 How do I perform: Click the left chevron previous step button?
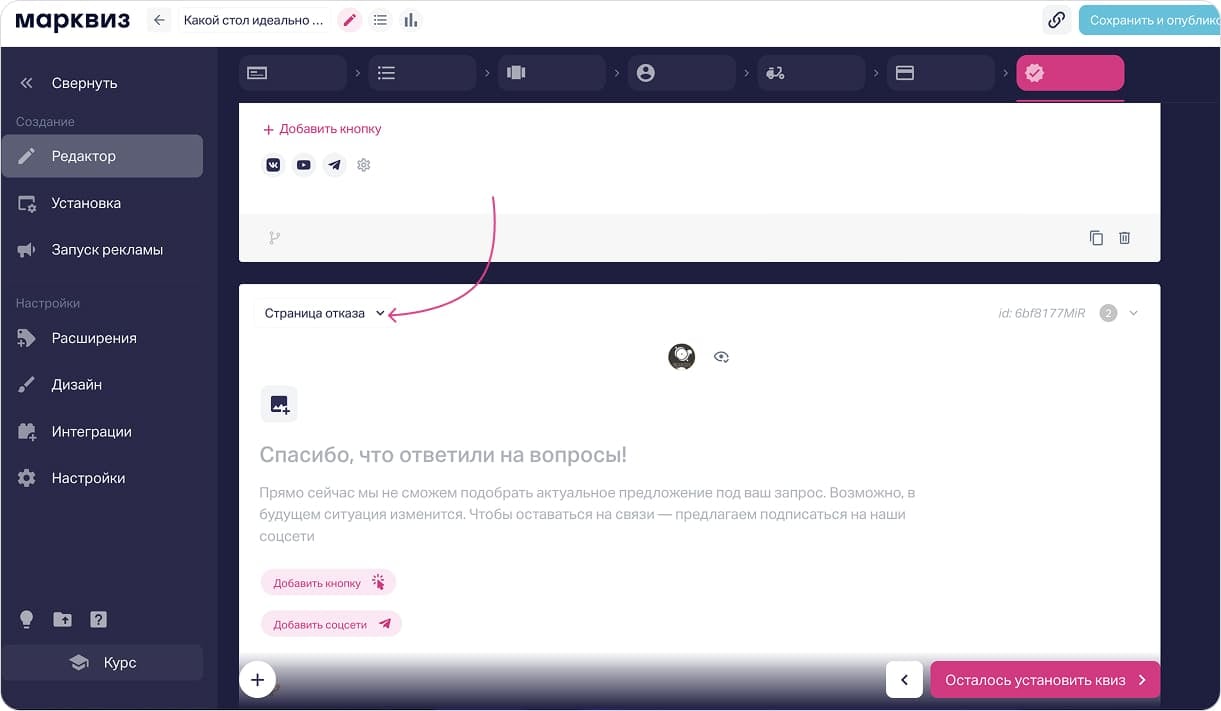pos(904,680)
